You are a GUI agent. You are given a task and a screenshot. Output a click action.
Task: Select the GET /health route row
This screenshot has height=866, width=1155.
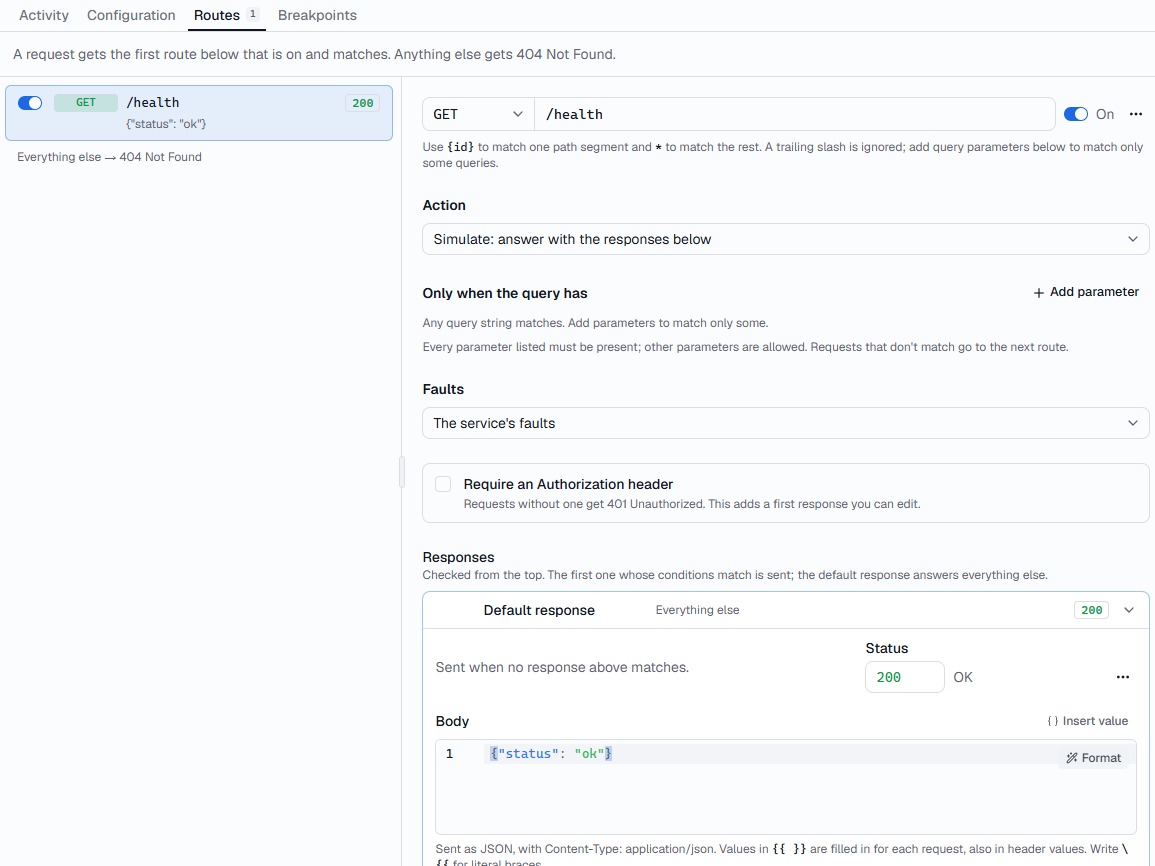(x=199, y=113)
